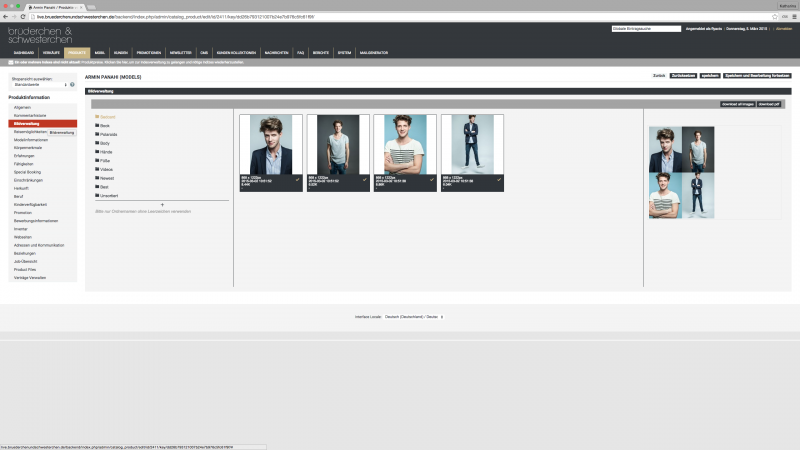Open the Hände folder
The width and height of the screenshot is (800, 450).
(x=104, y=152)
